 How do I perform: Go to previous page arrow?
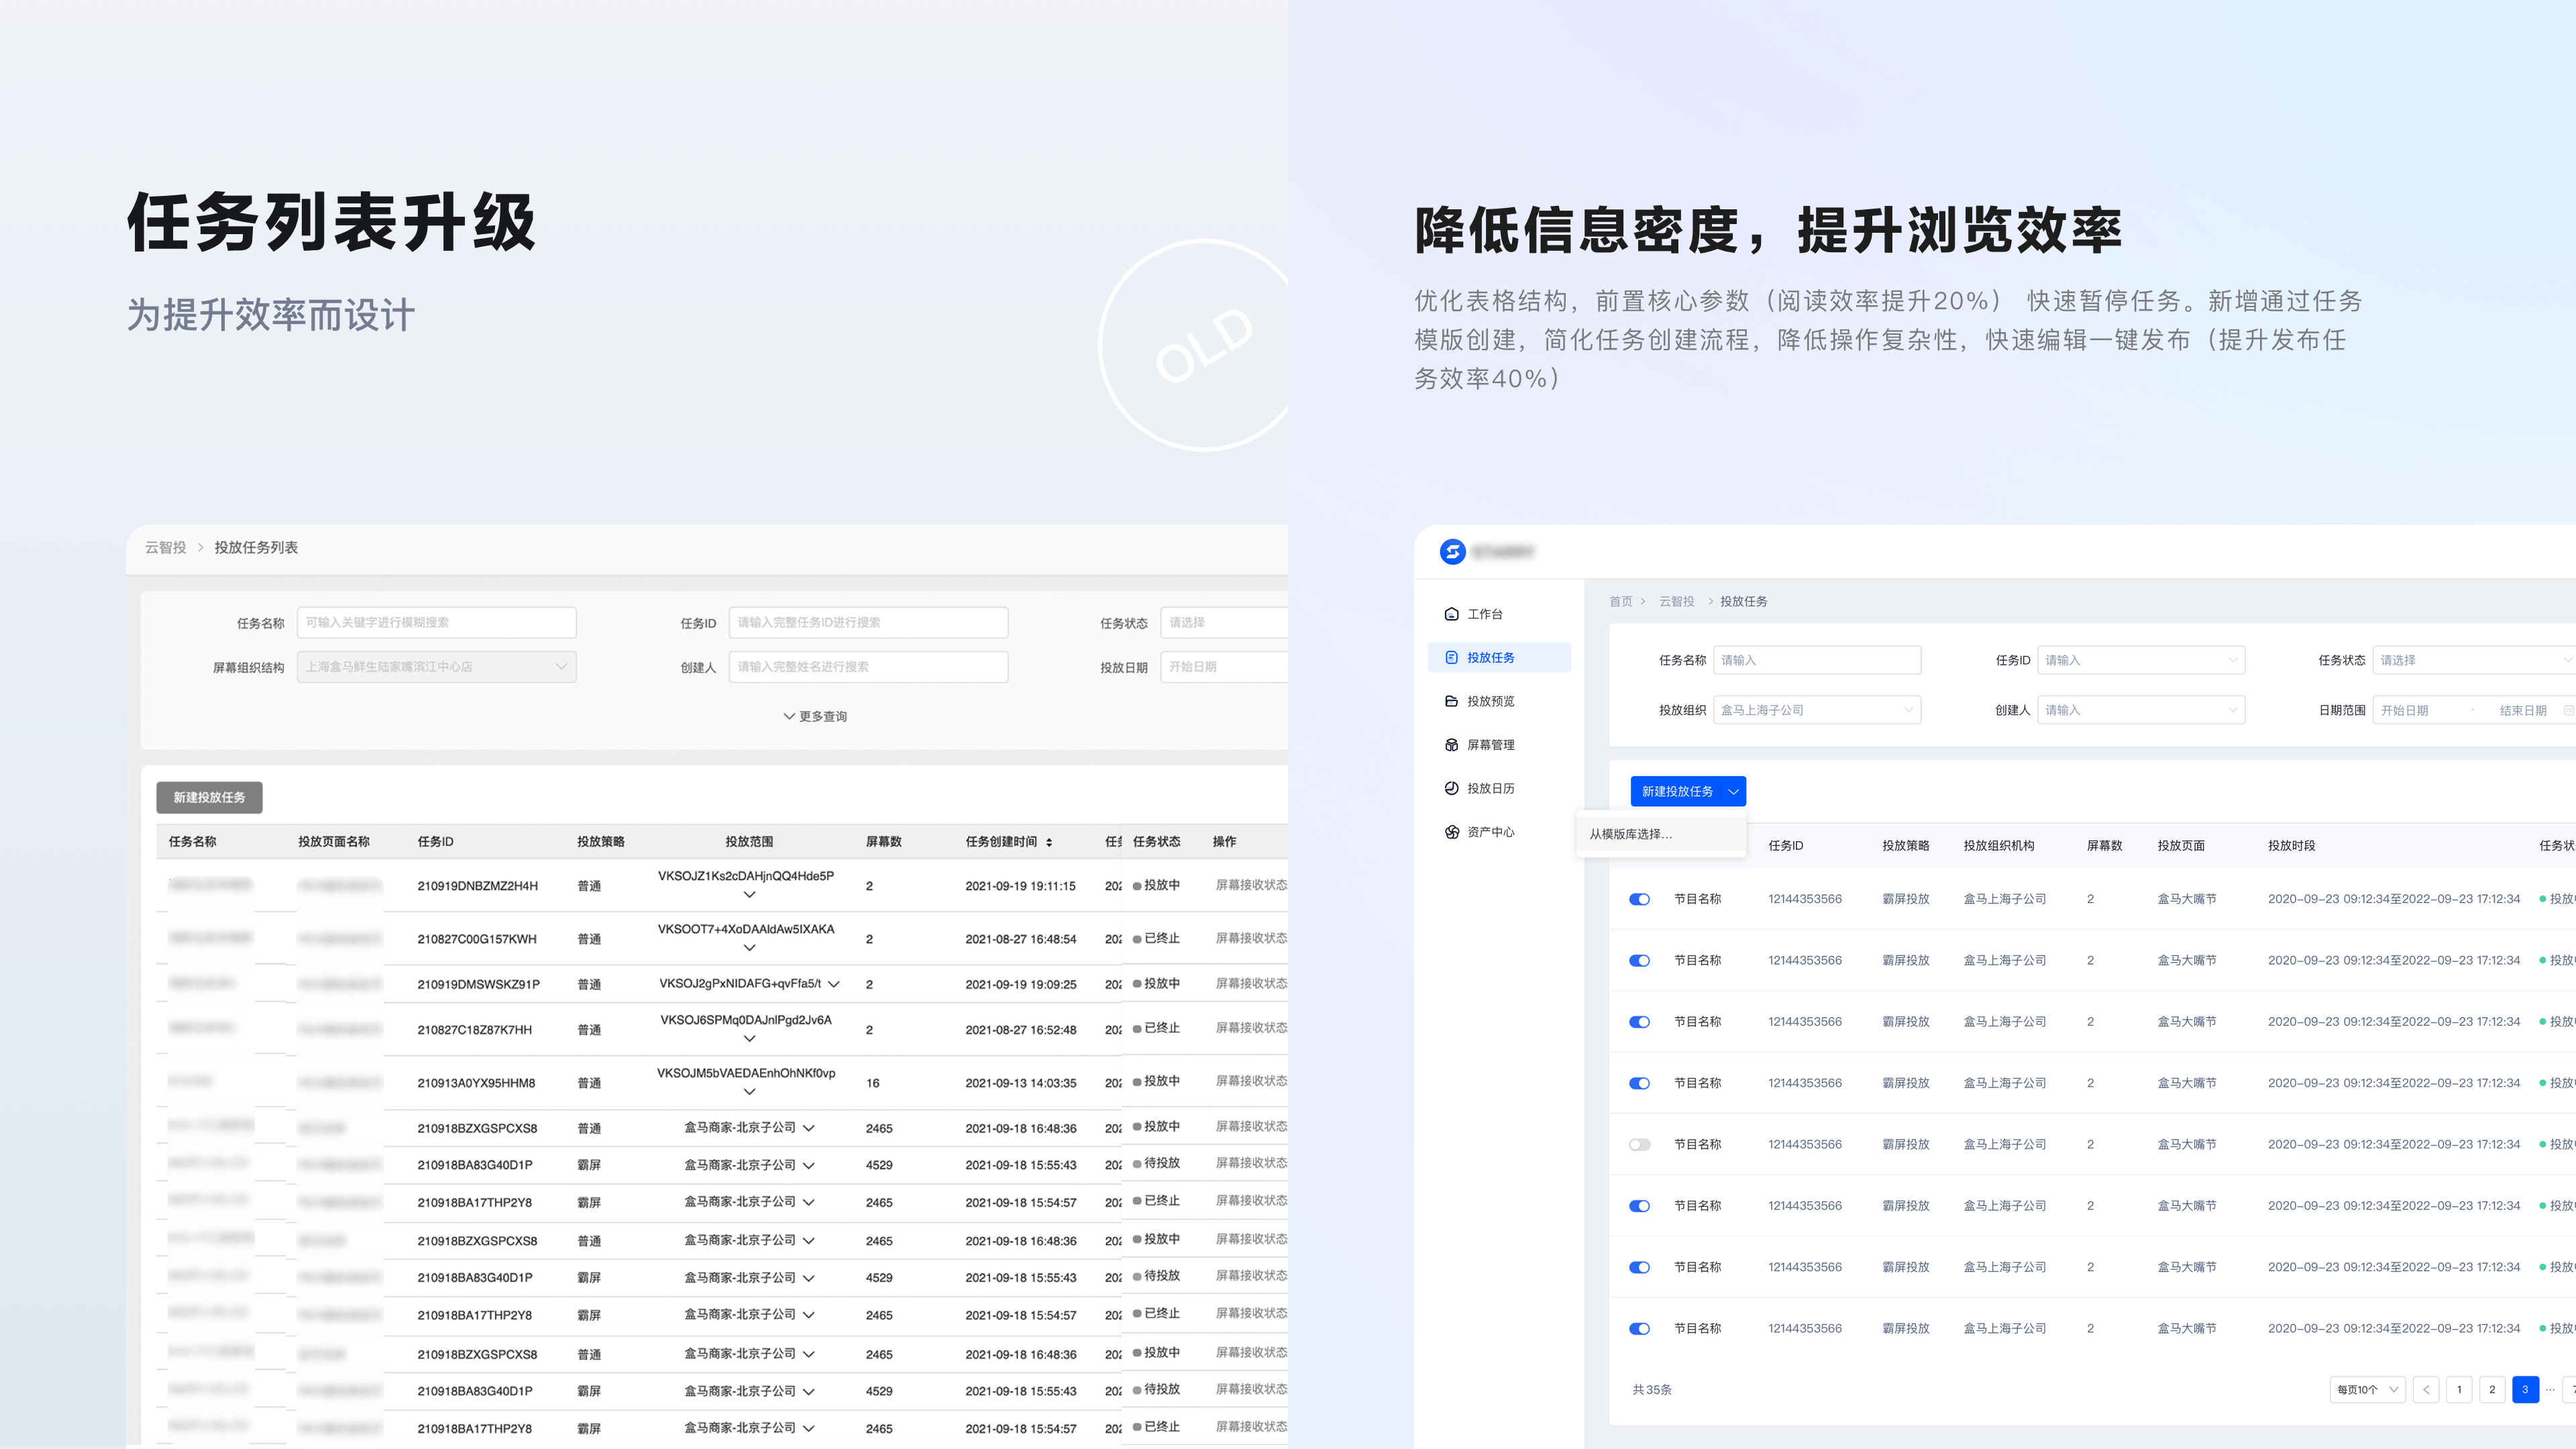(2426, 1389)
